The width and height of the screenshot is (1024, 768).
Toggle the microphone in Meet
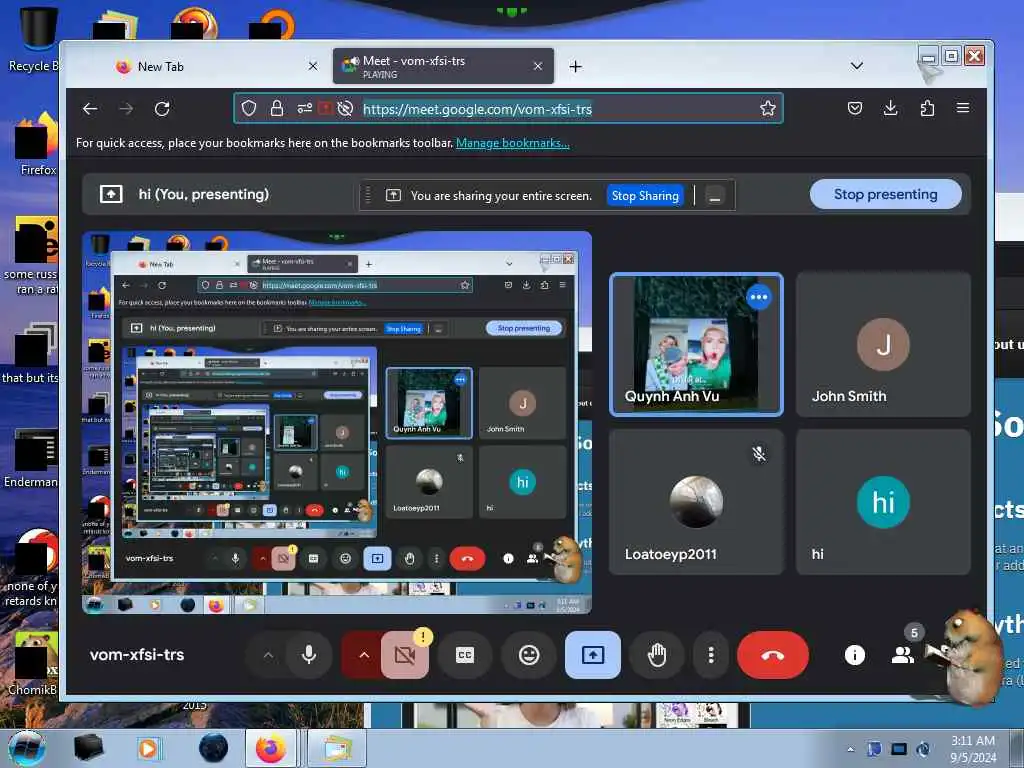click(309, 655)
